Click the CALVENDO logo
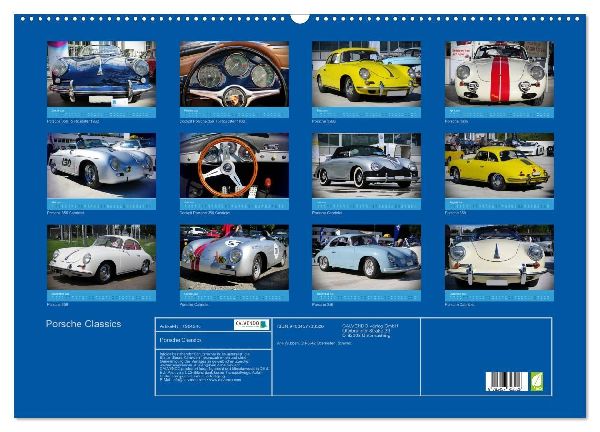600x432 pixels. point(251,324)
